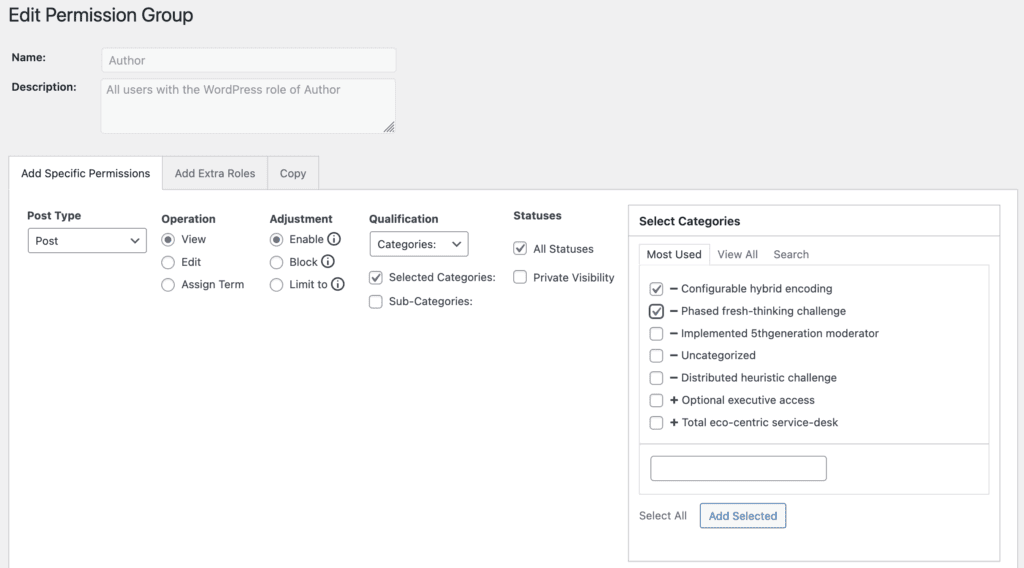Click info icon beside Block option
Image resolution: width=1024 pixels, height=568 pixels.
coord(327,262)
